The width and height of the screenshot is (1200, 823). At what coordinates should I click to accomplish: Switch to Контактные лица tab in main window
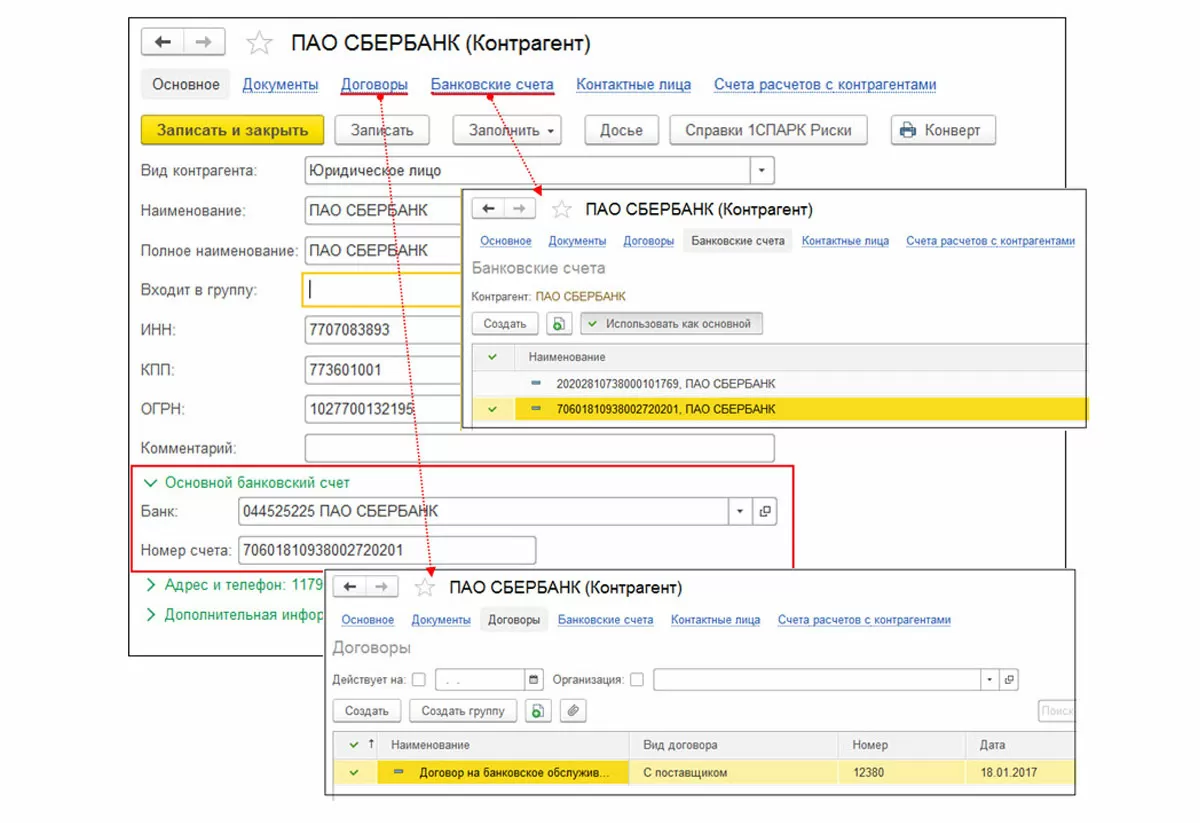[x=633, y=85]
